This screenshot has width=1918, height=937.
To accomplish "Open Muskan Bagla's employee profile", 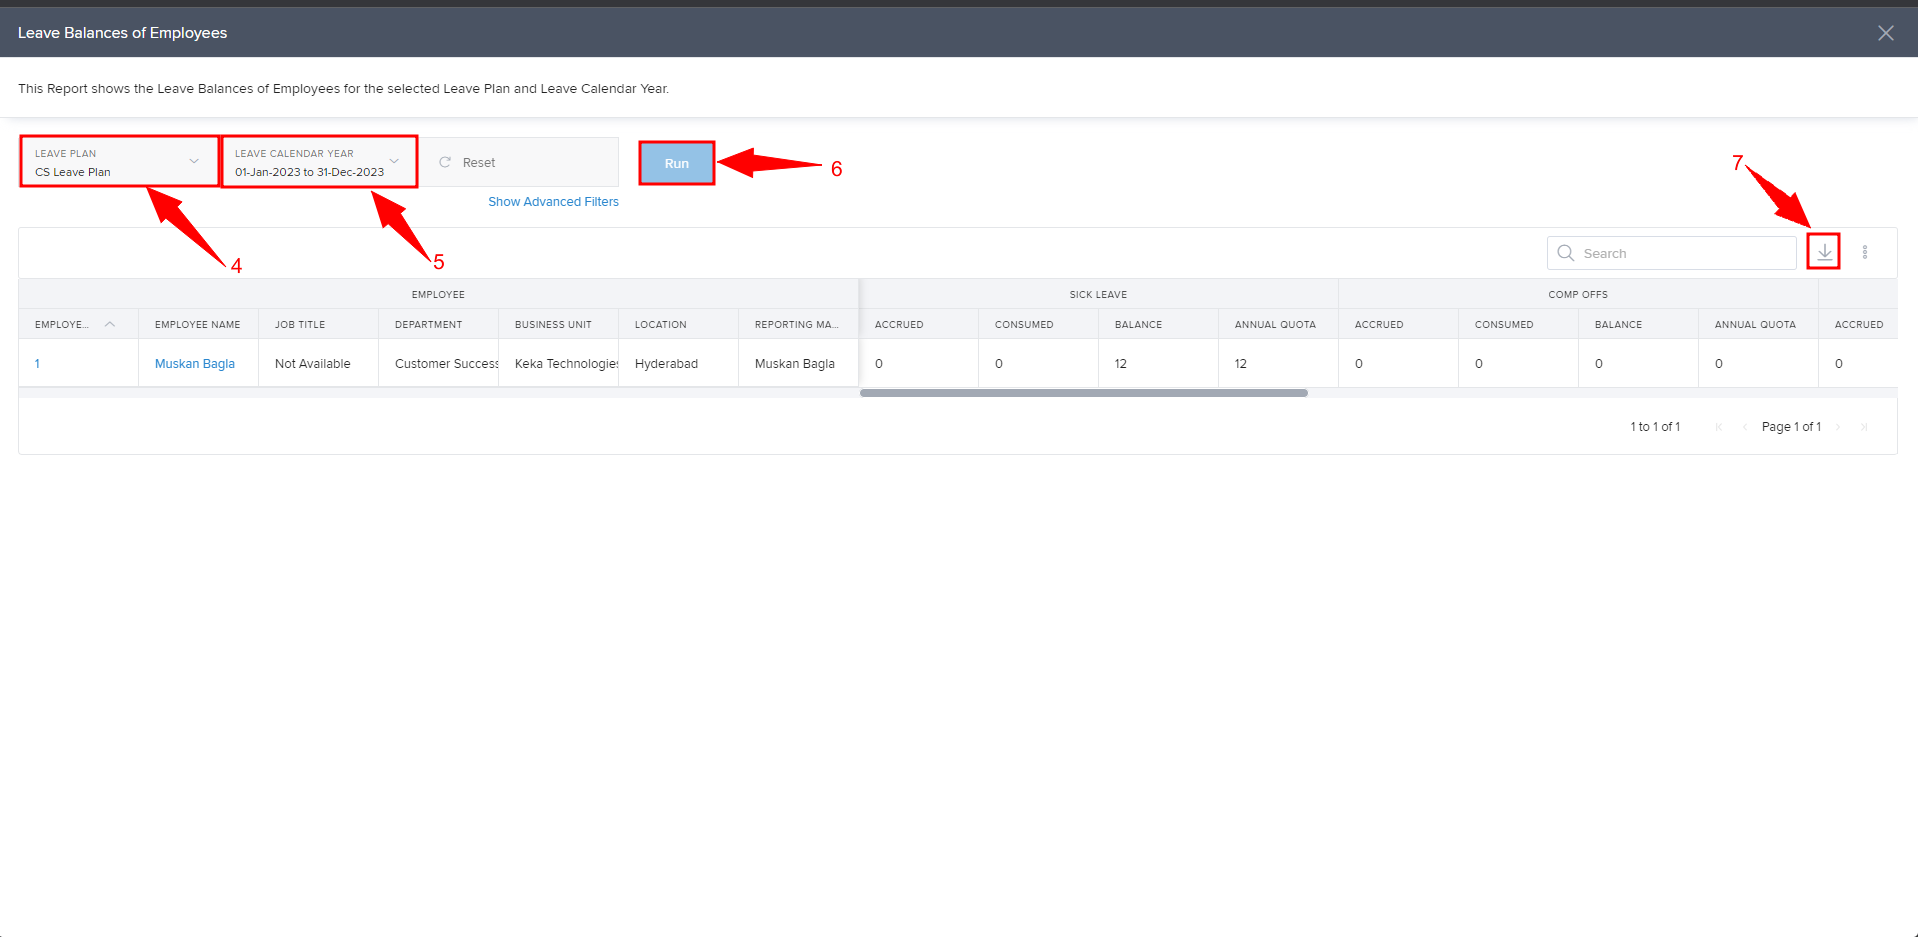I will [194, 363].
